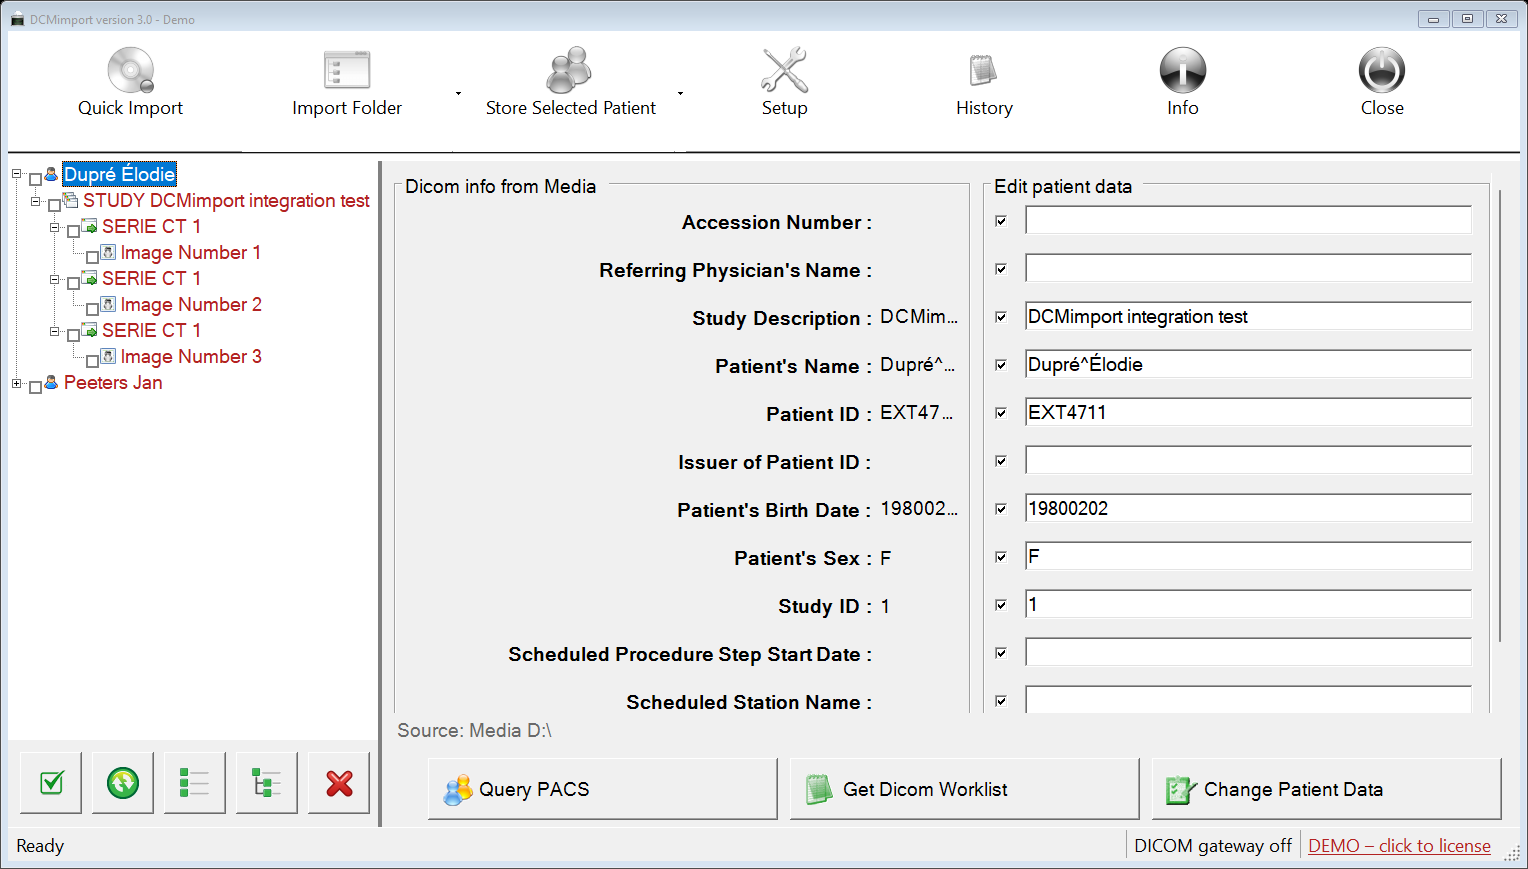Open Import Folder from the toolbar
This screenshot has width=1528, height=869.
(x=347, y=84)
